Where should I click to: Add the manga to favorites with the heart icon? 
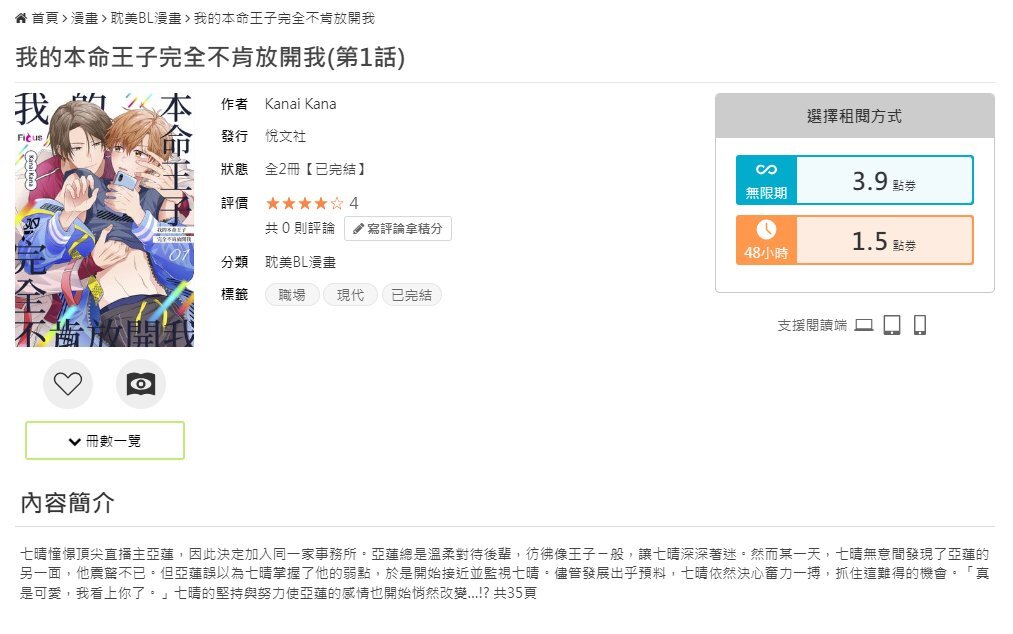(x=68, y=384)
